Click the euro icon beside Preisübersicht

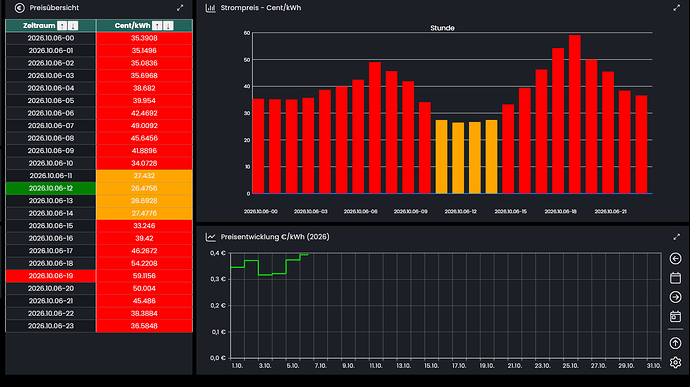19,8
